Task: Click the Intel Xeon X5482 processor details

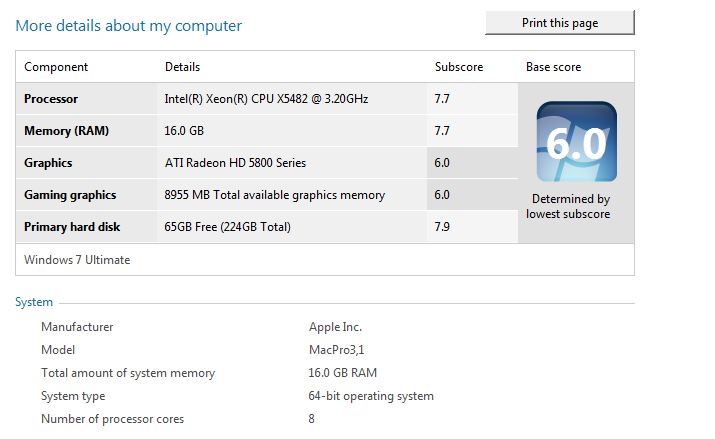Action: tap(266, 99)
